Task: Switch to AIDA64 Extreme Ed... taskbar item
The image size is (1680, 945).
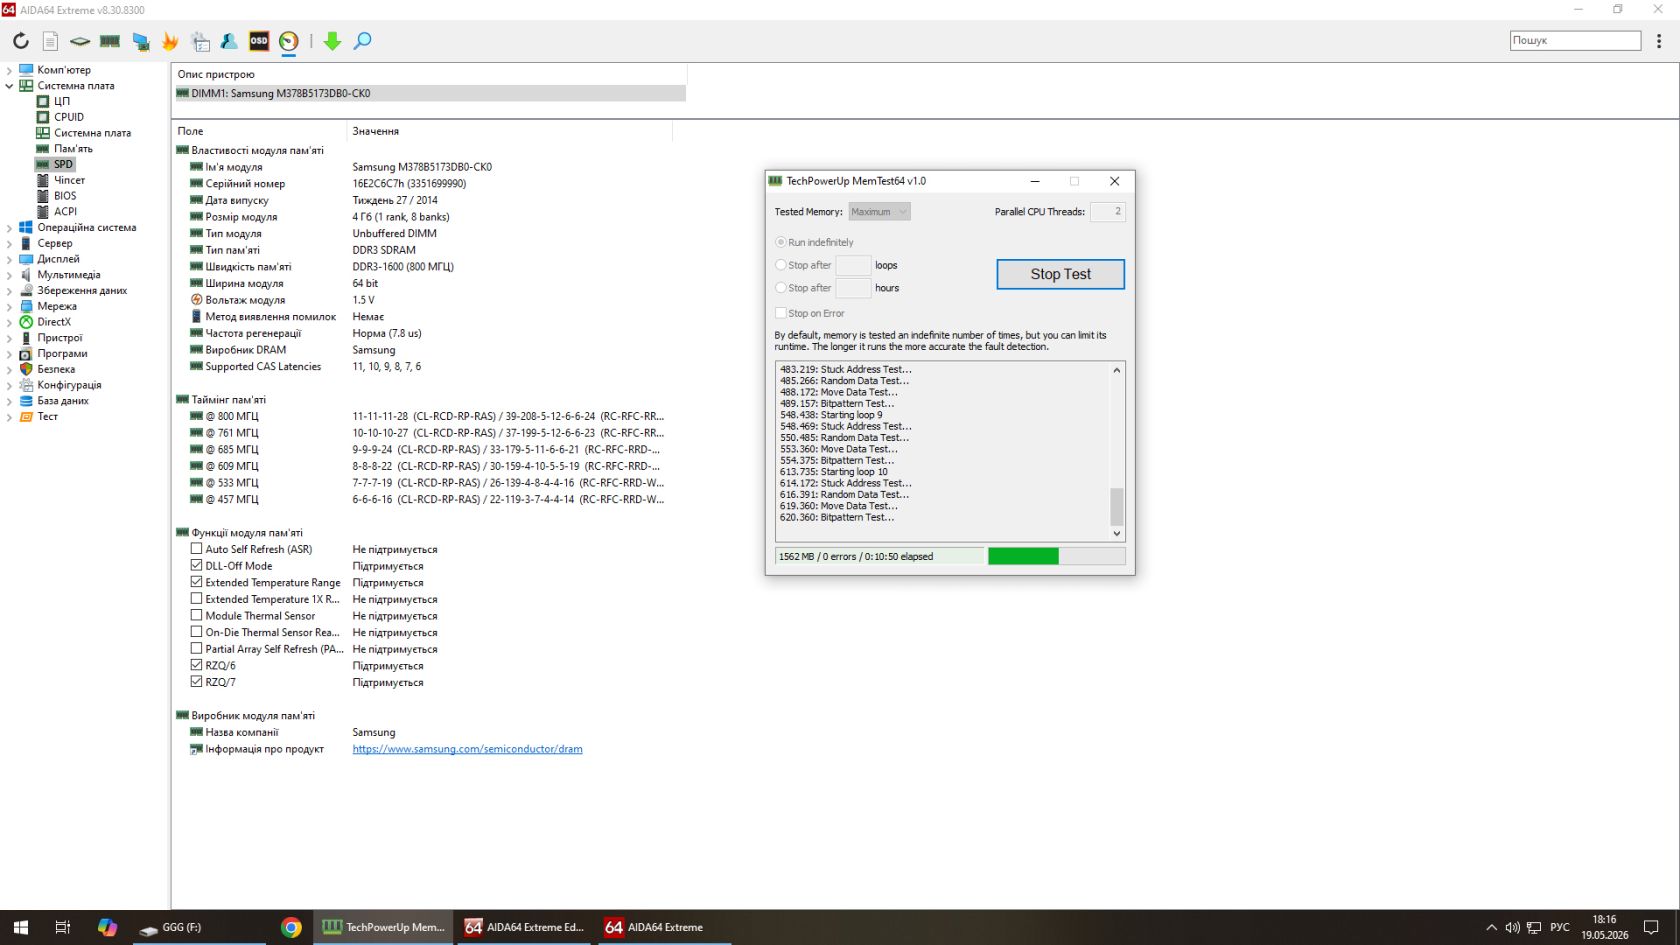Action: tap(524, 927)
